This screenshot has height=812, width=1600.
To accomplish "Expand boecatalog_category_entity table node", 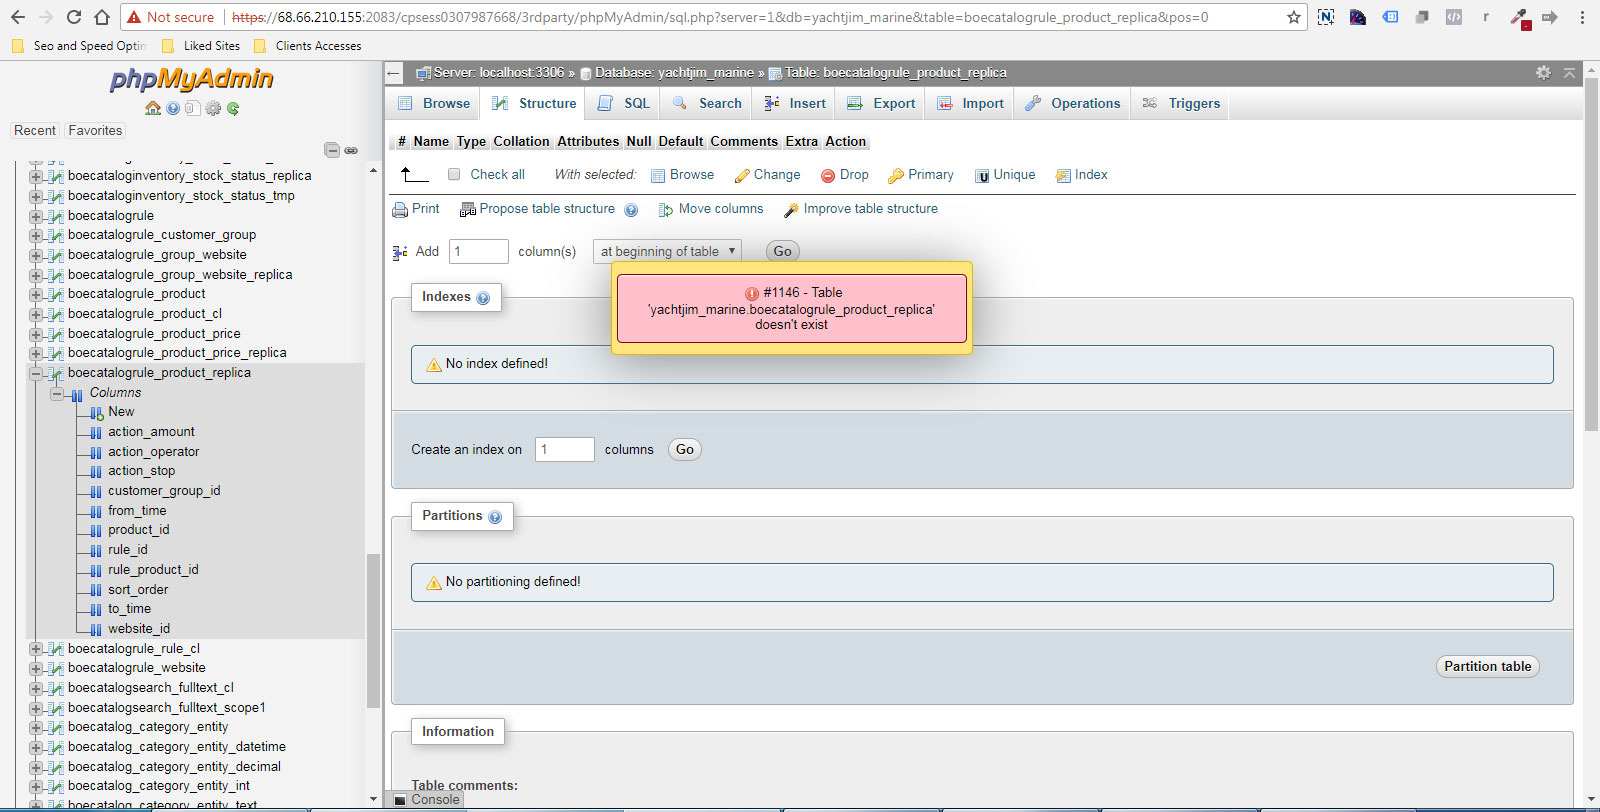I will pos(36,727).
